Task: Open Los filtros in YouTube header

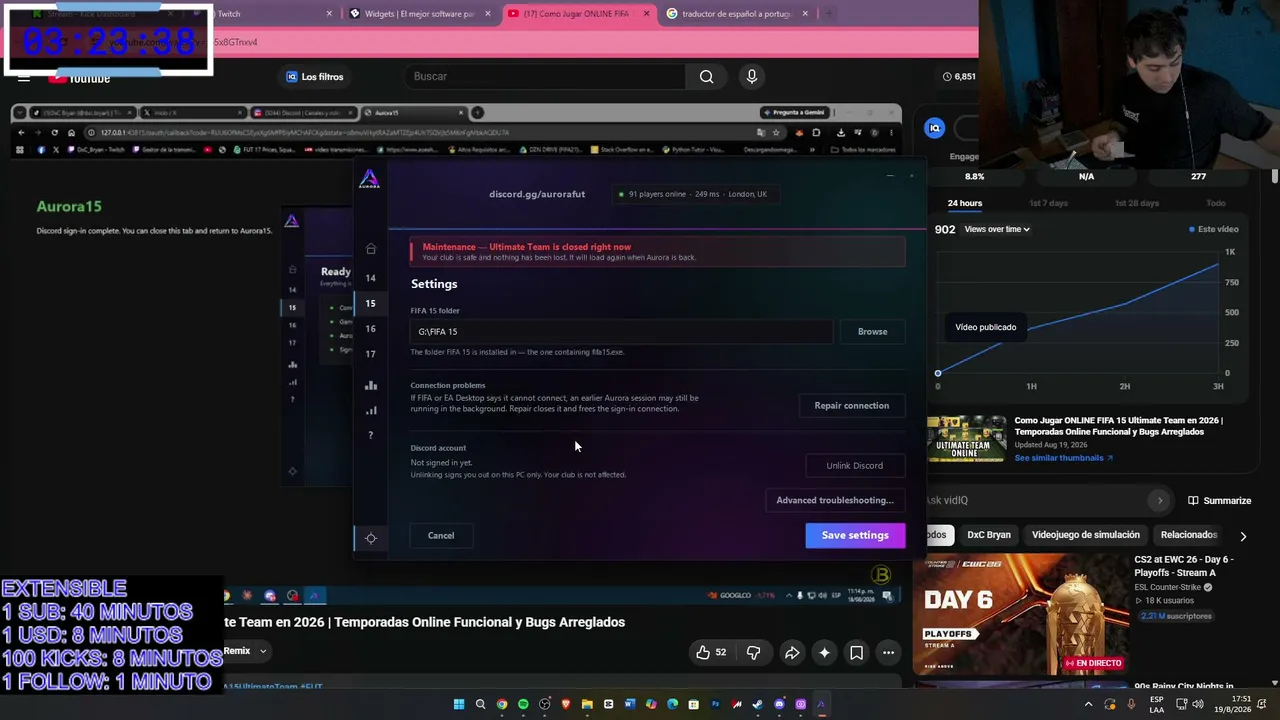Action: (314, 77)
